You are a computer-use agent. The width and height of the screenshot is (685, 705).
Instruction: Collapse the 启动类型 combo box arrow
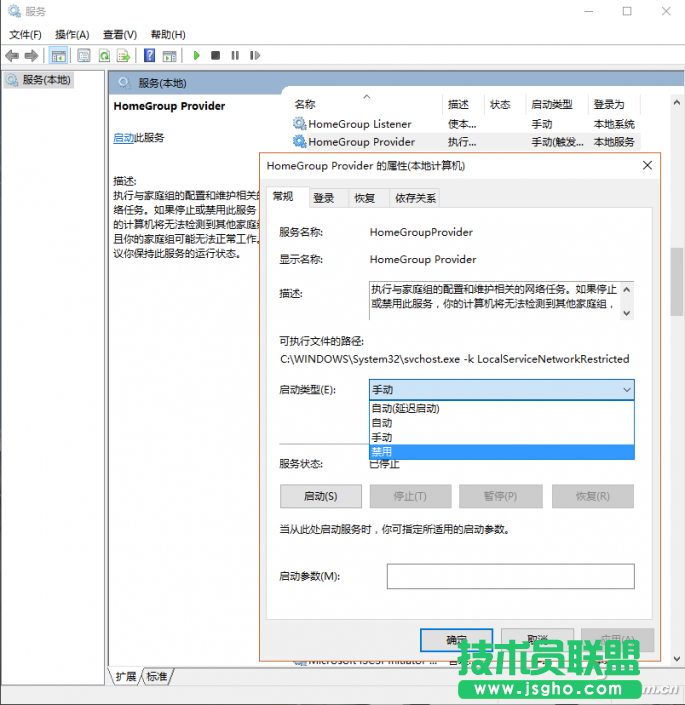626,389
